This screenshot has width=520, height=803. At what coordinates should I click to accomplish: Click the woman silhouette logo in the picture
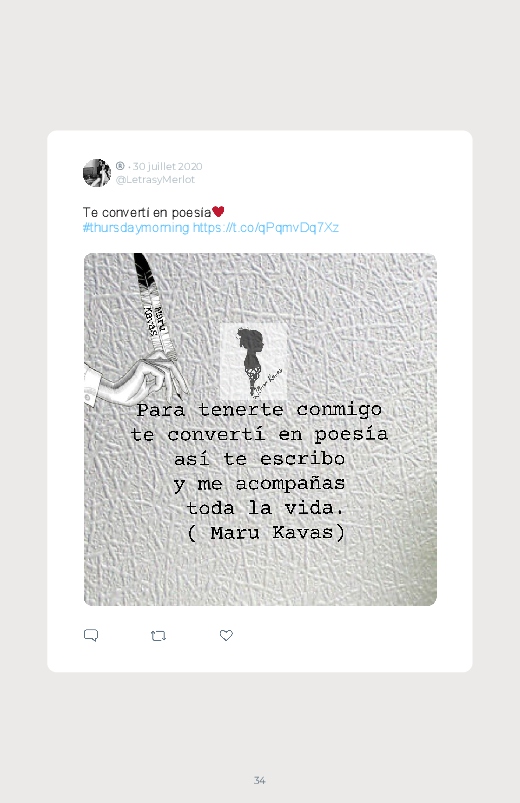pos(254,361)
